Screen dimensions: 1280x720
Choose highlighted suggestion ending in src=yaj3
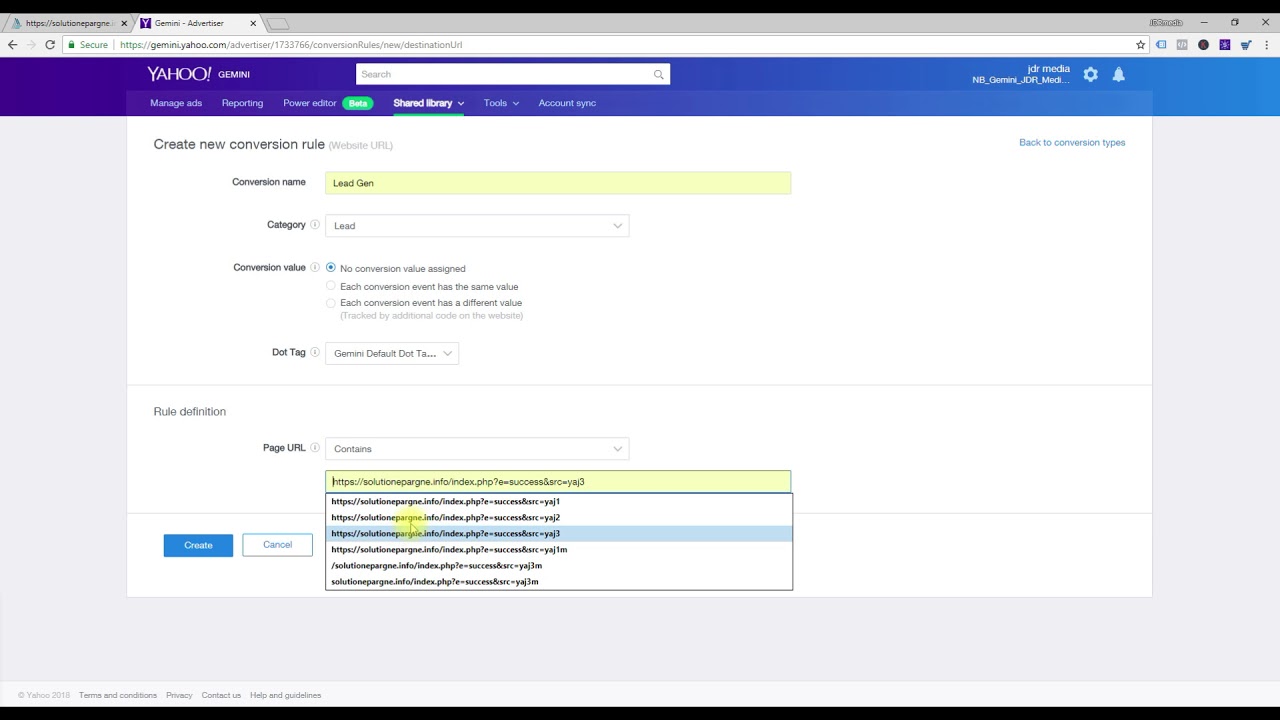pyautogui.click(x=558, y=533)
